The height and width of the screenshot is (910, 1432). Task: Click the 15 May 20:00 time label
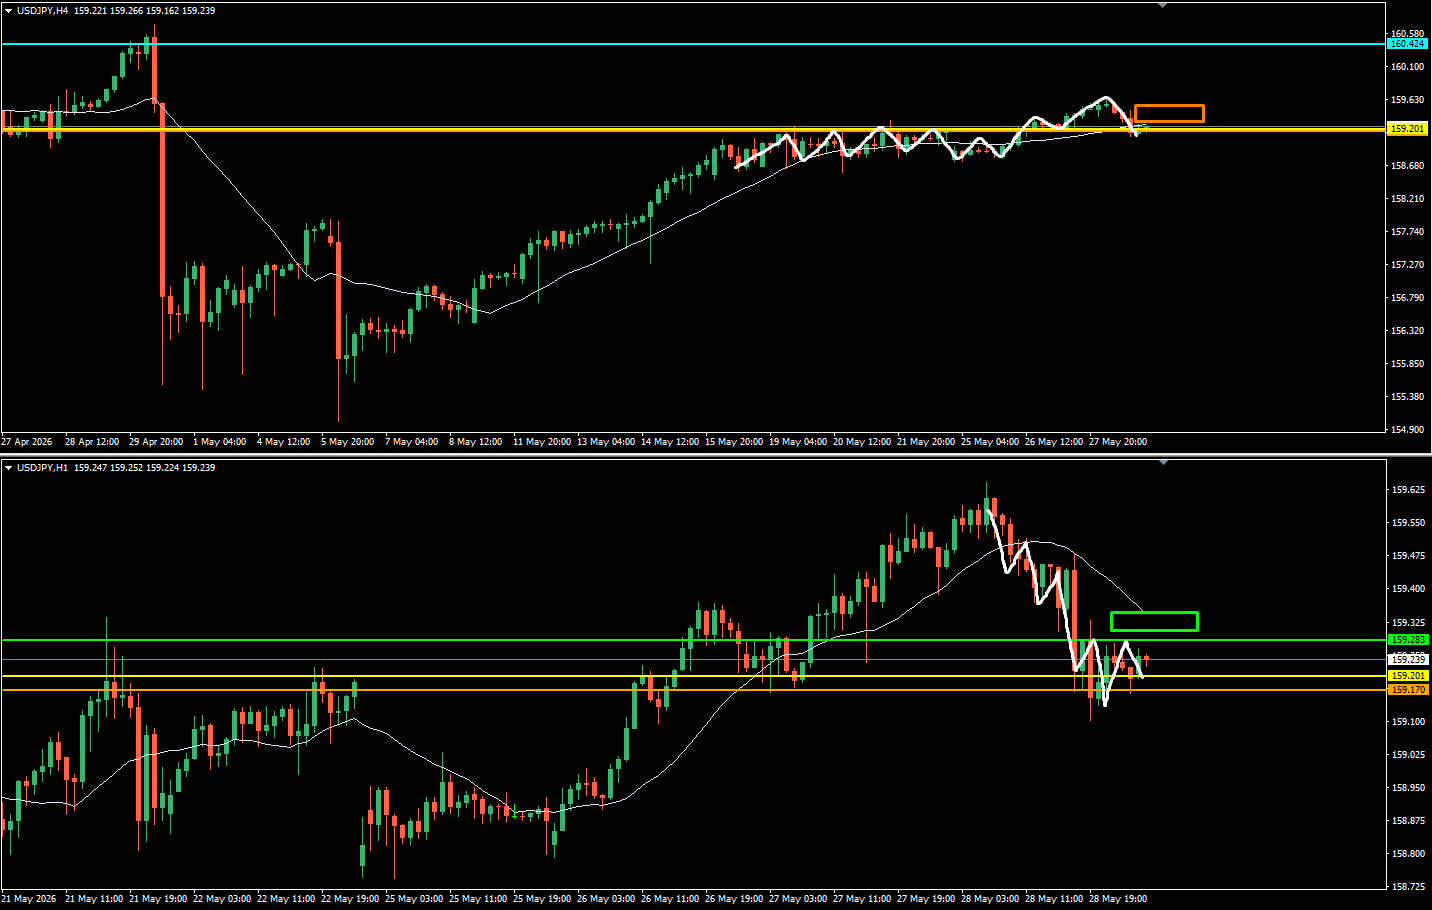734,442
